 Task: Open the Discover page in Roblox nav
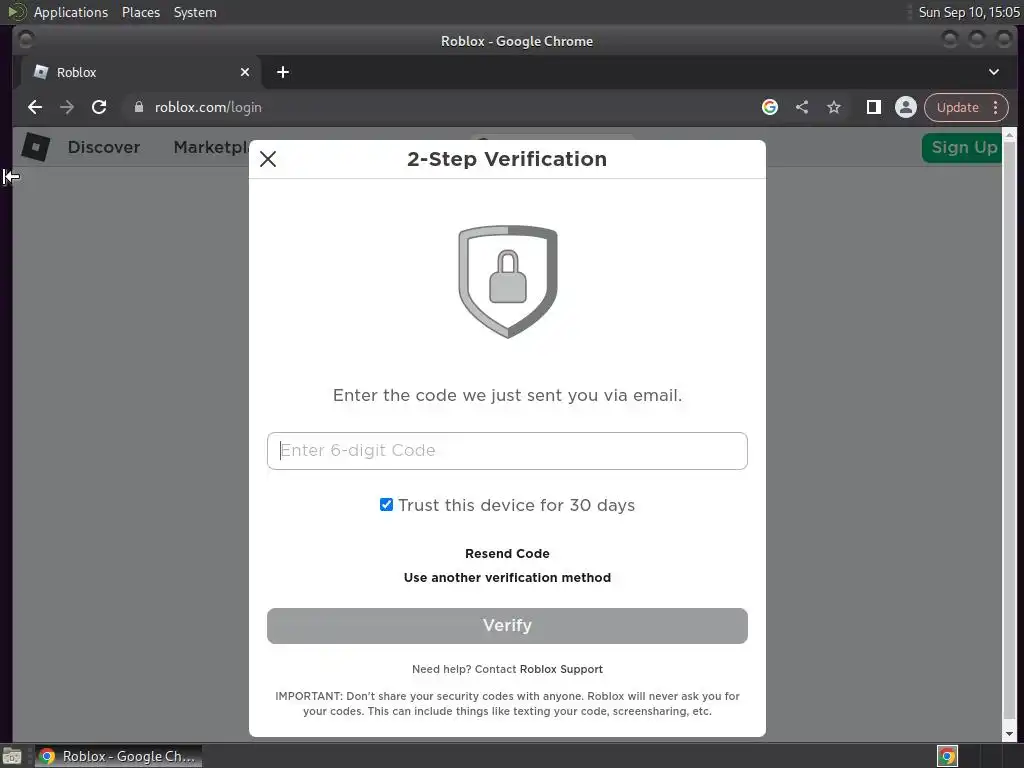(x=104, y=147)
